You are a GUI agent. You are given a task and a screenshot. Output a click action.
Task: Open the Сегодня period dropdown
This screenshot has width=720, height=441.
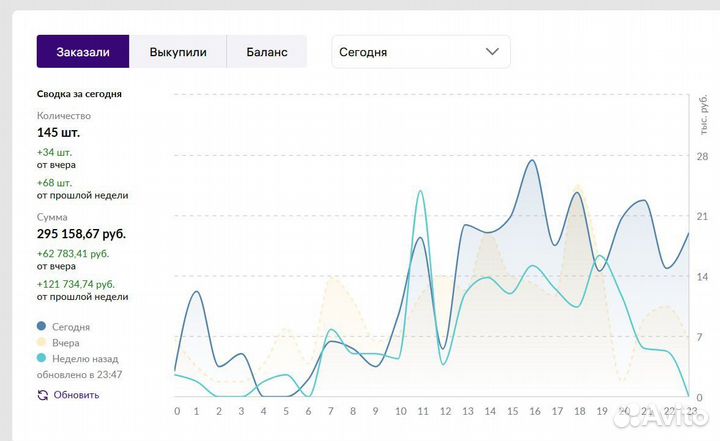coord(420,52)
